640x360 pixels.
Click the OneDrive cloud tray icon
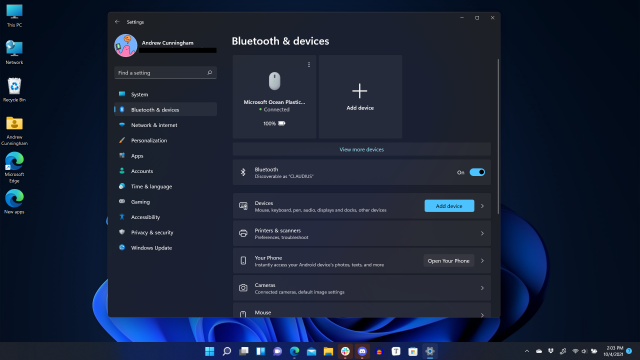click(539, 351)
